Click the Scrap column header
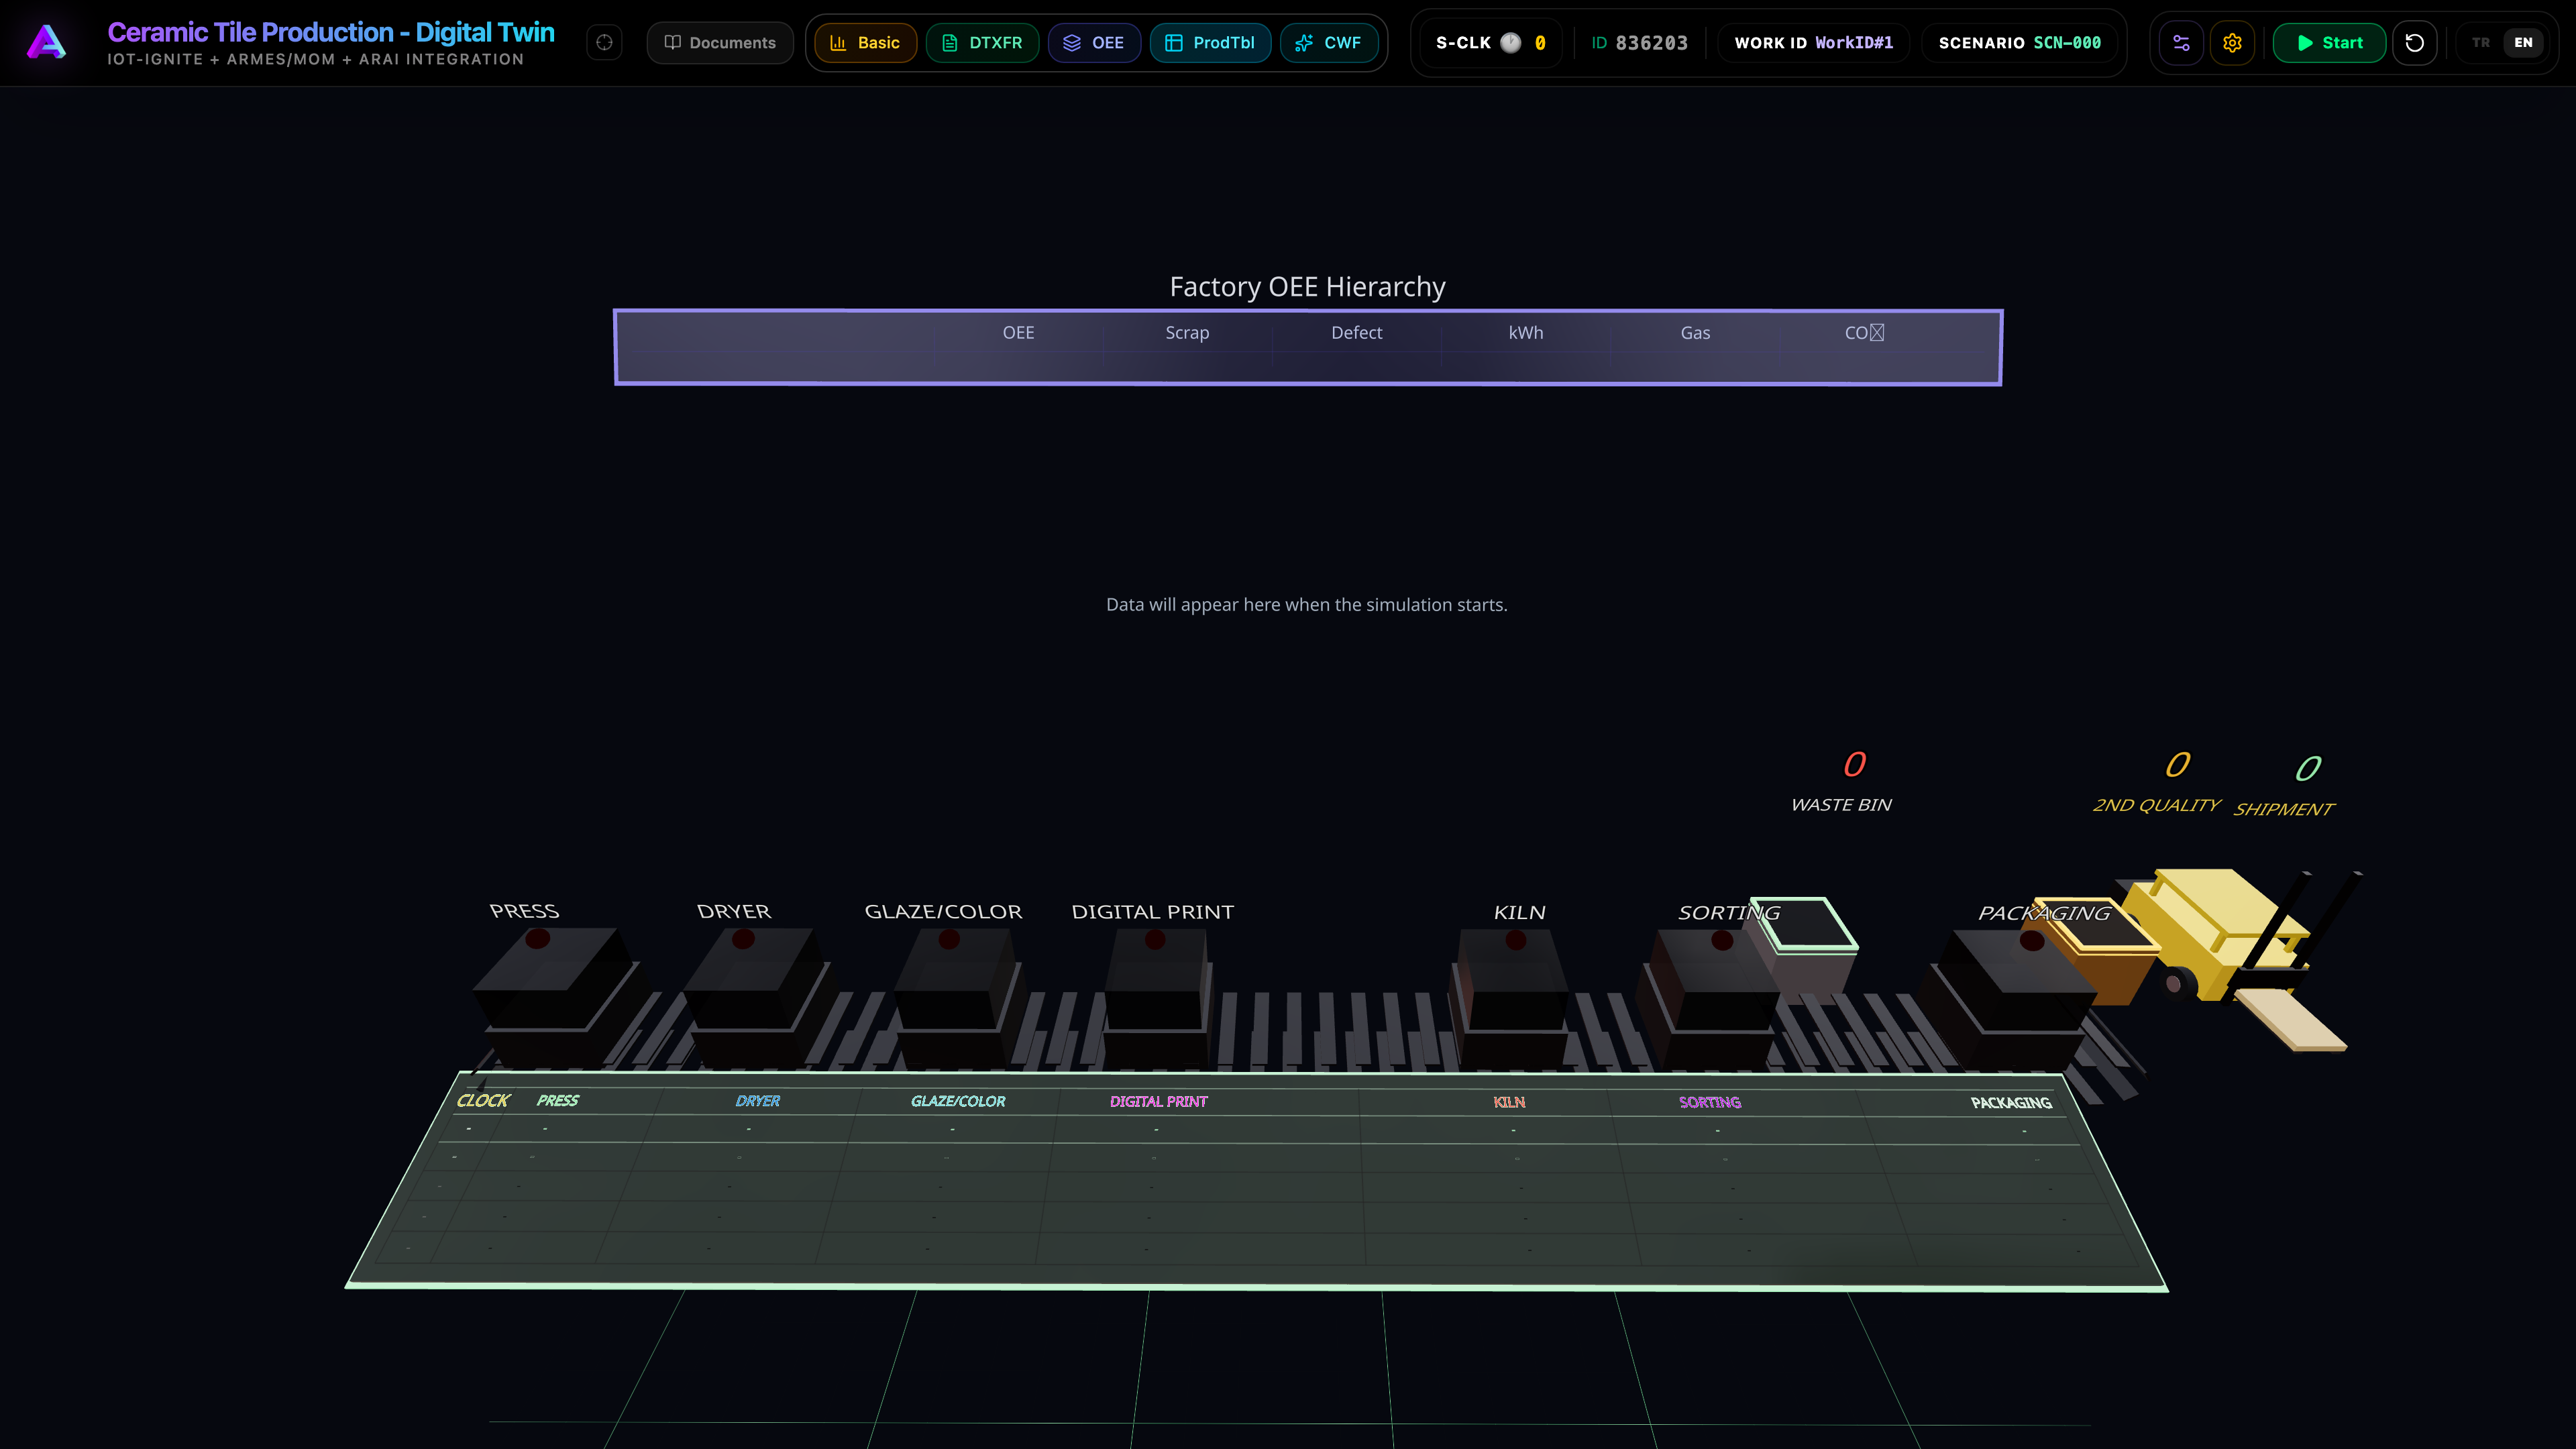The image size is (2576, 1449). (x=1187, y=333)
